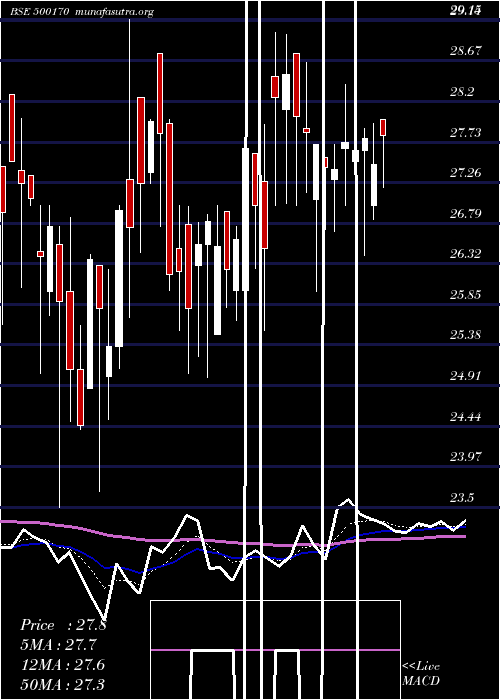Click the 'Price : 27.8' readout
This screenshot has width=500, height=700.
pos(63,625)
